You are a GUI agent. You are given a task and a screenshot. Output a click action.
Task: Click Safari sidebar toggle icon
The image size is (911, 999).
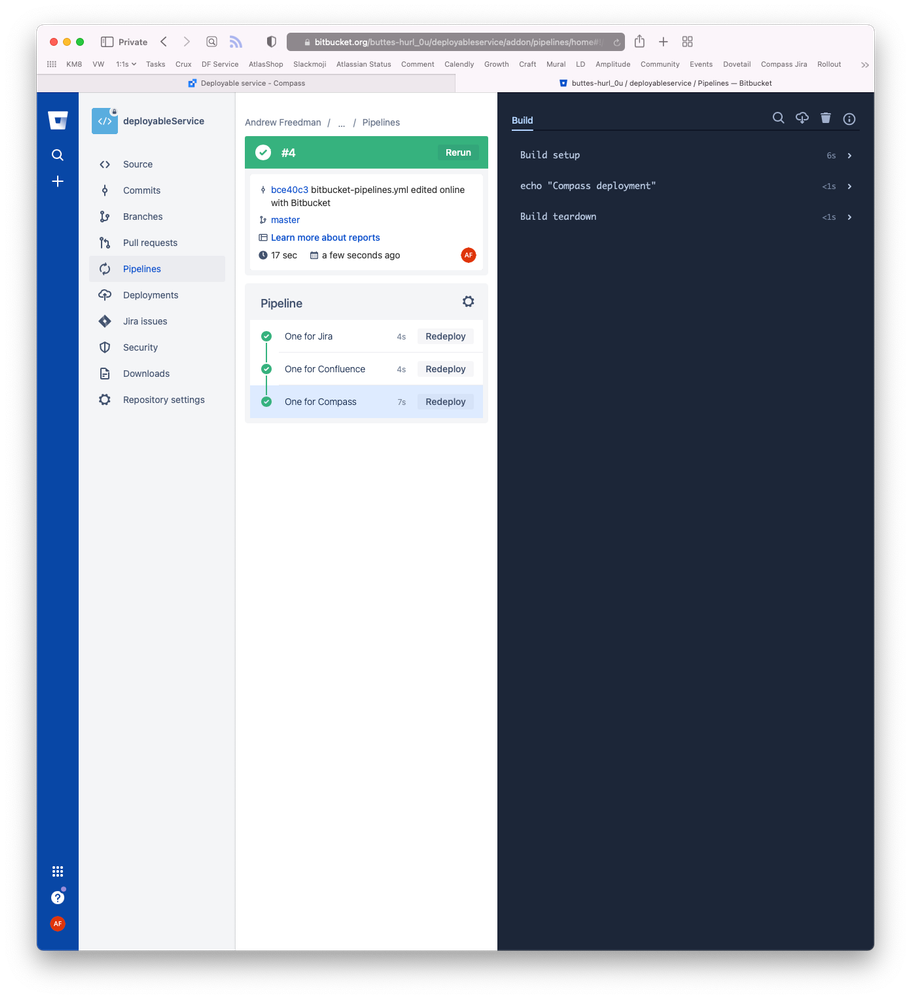click(x=107, y=41)
